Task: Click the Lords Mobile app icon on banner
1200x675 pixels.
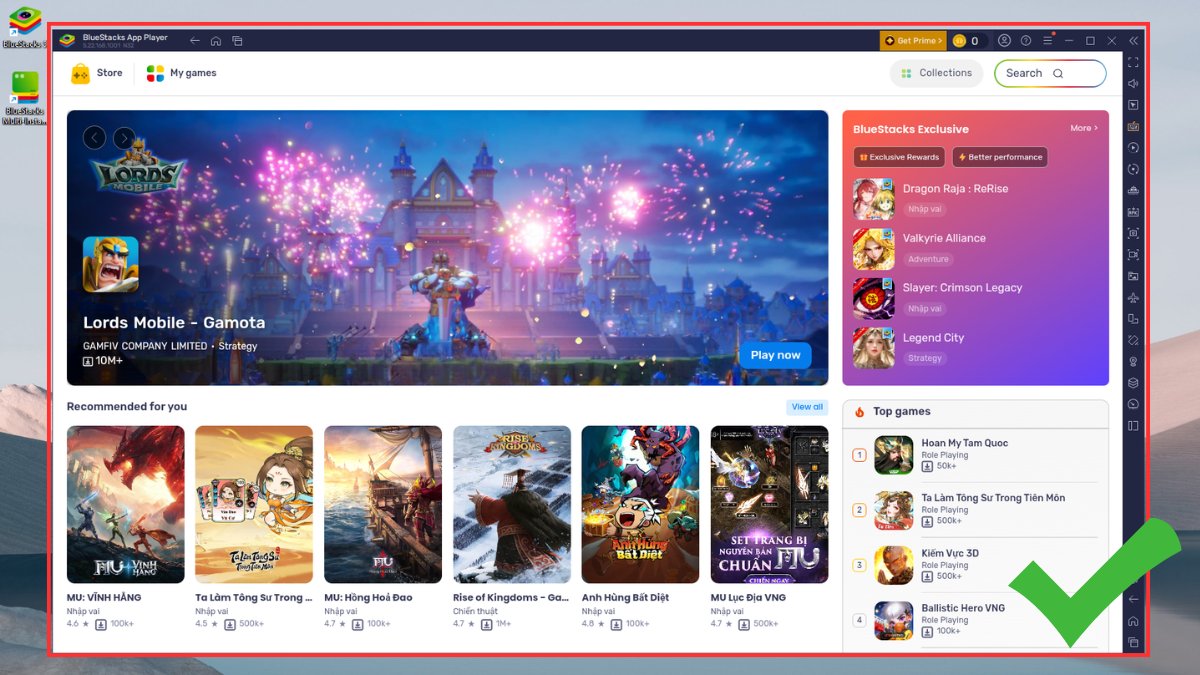Action: coord(110,264)
